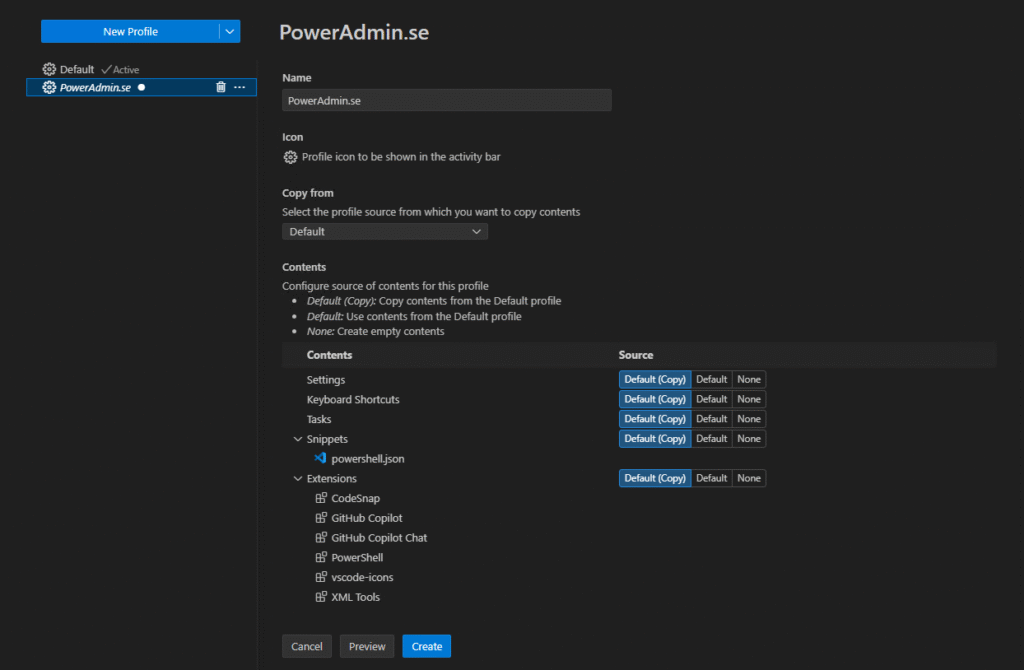Set Tasks source to Default (Copy)

tap(654, 419)
